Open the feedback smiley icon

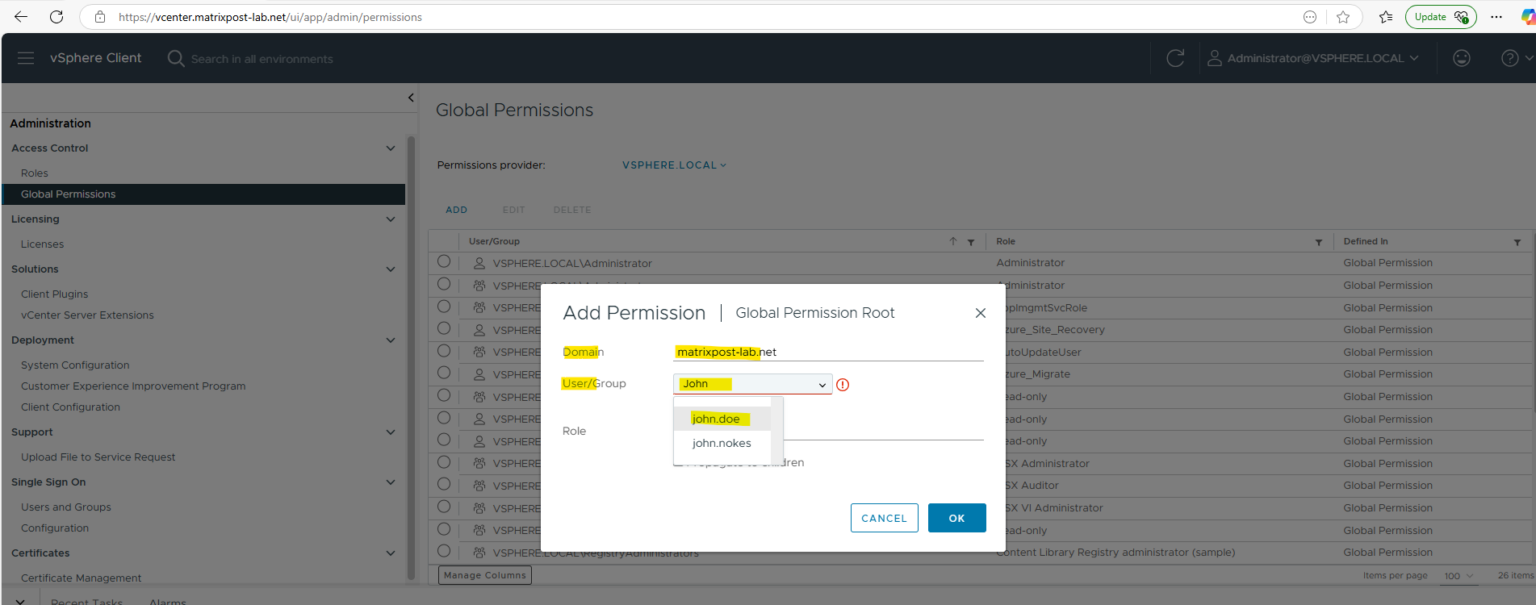1461,57
